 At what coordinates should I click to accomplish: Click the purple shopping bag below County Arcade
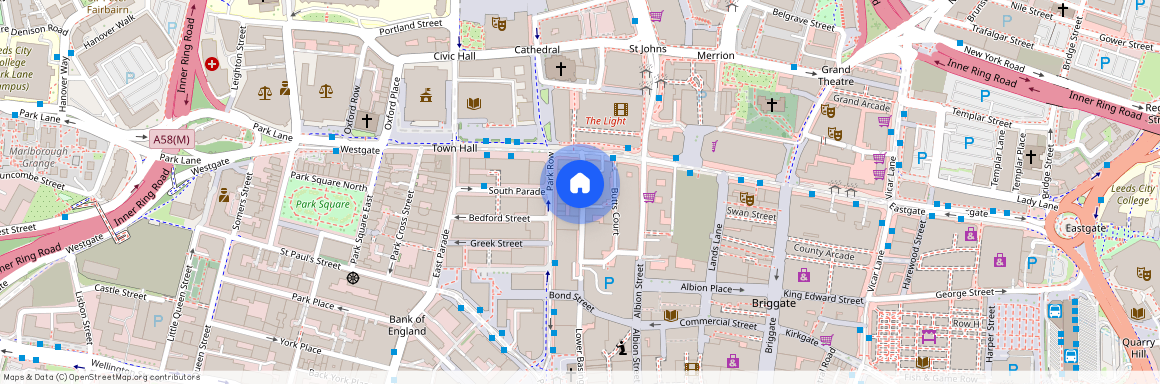pos(803,276)
